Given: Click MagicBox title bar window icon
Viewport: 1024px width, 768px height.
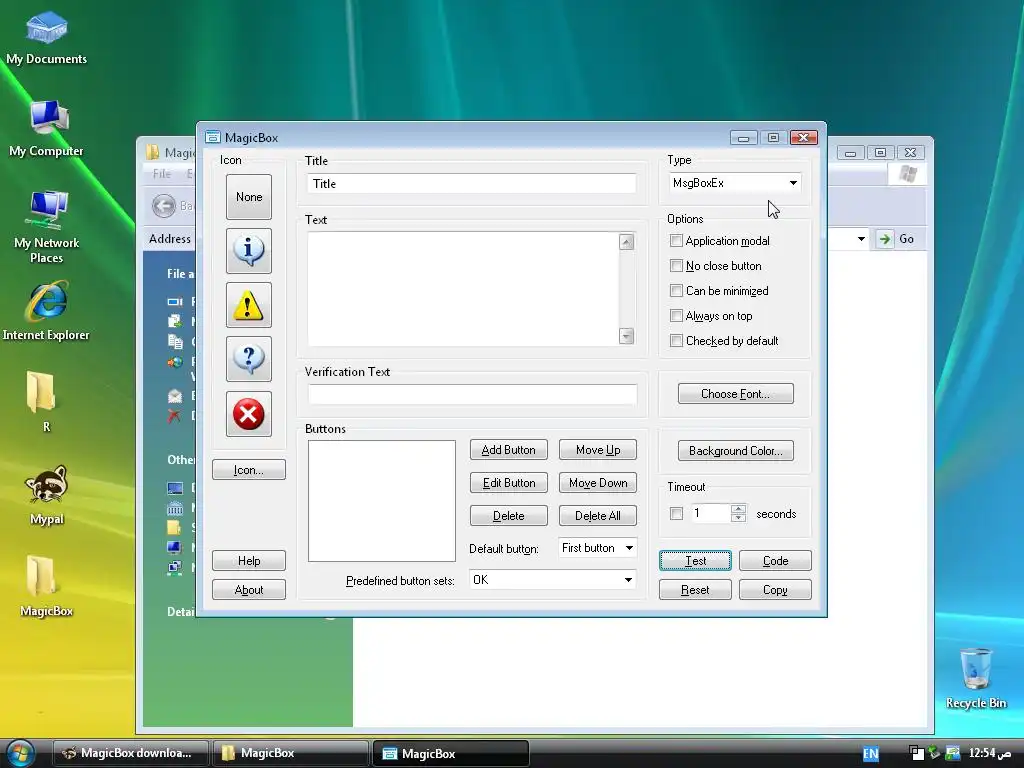Looking at the screenshot, I should (x=213, y=137).
